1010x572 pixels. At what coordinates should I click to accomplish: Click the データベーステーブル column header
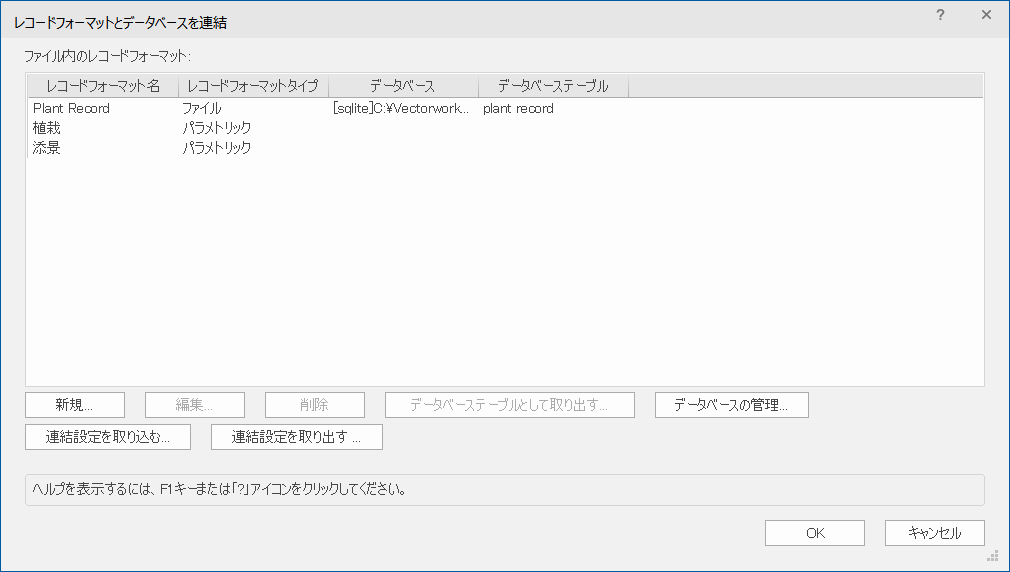[553, 86]
